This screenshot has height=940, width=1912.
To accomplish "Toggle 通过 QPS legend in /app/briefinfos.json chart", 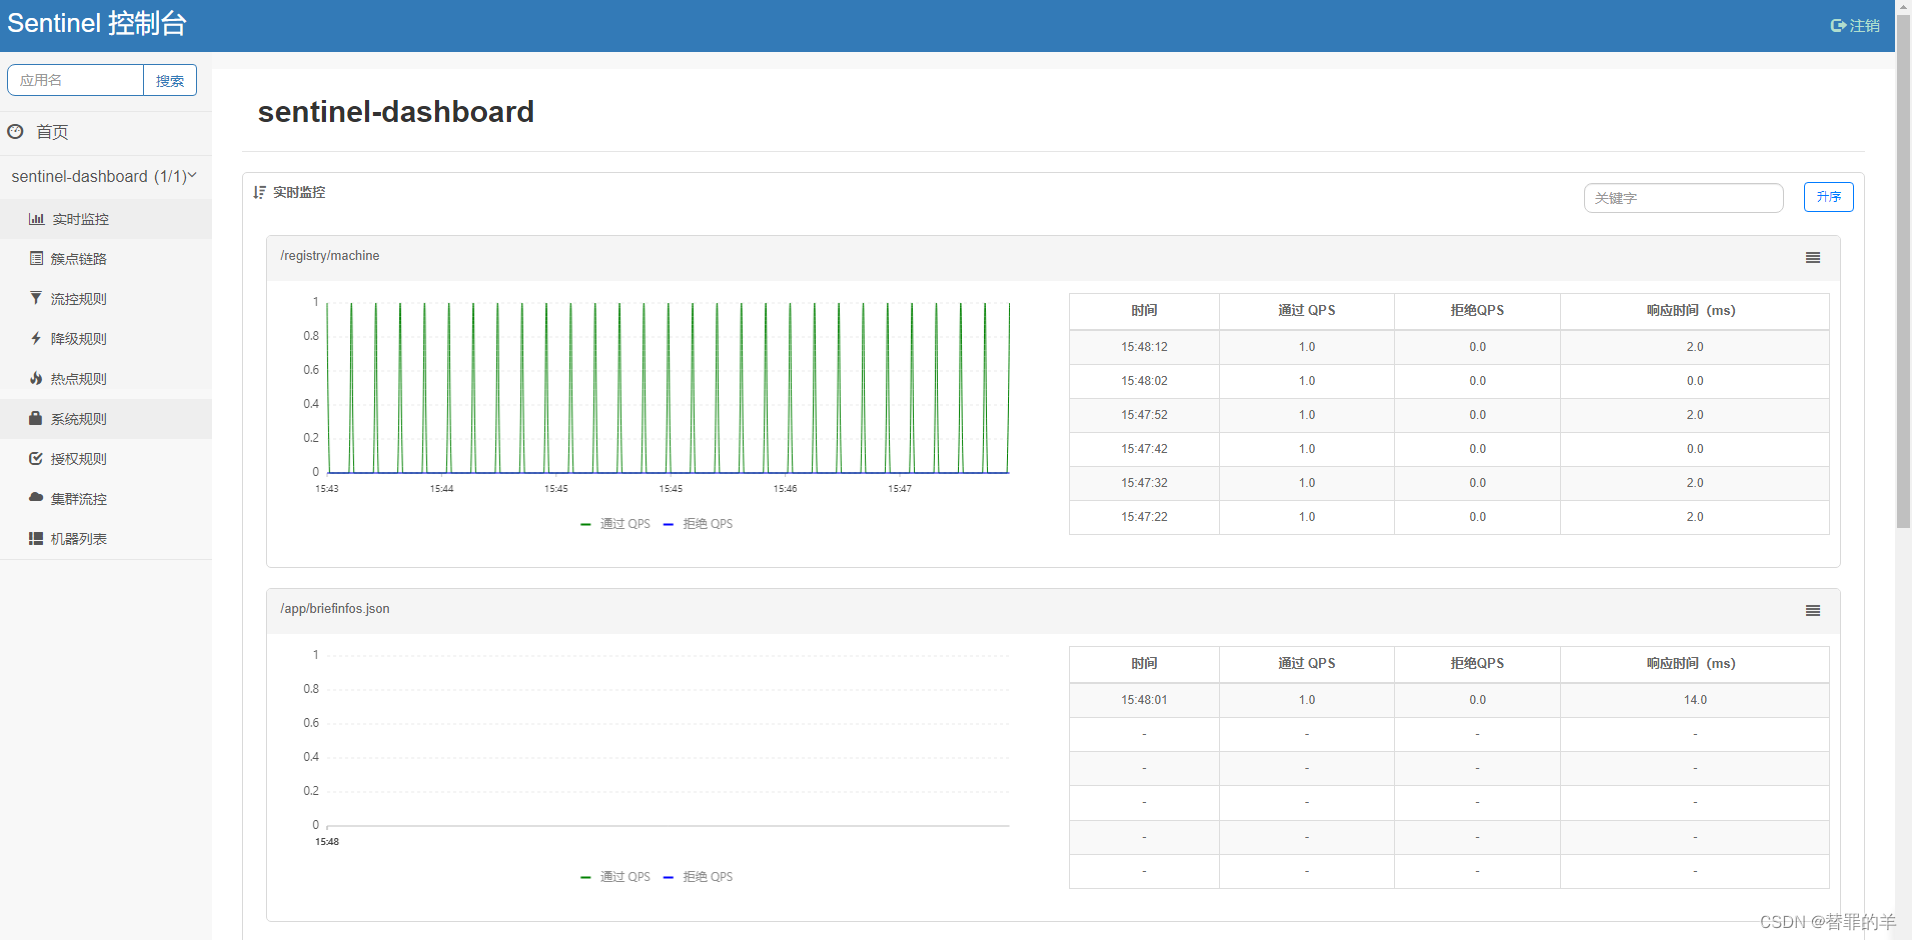I will click(x=615, y=877).
